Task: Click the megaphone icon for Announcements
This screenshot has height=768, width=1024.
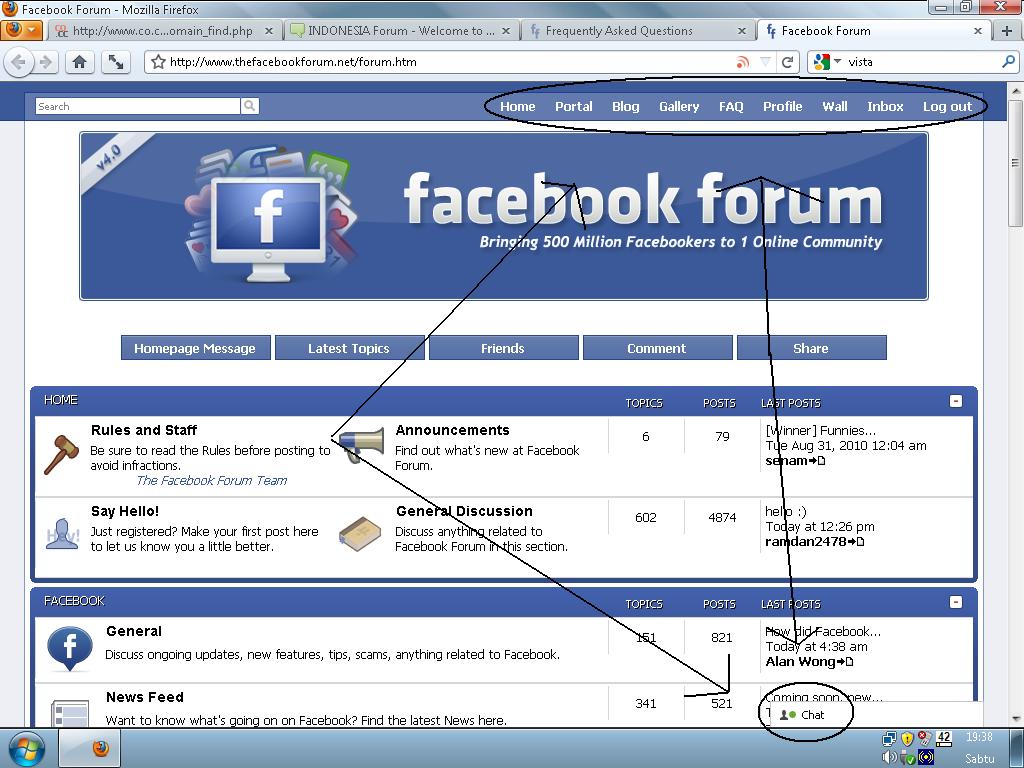Action: 361,445
